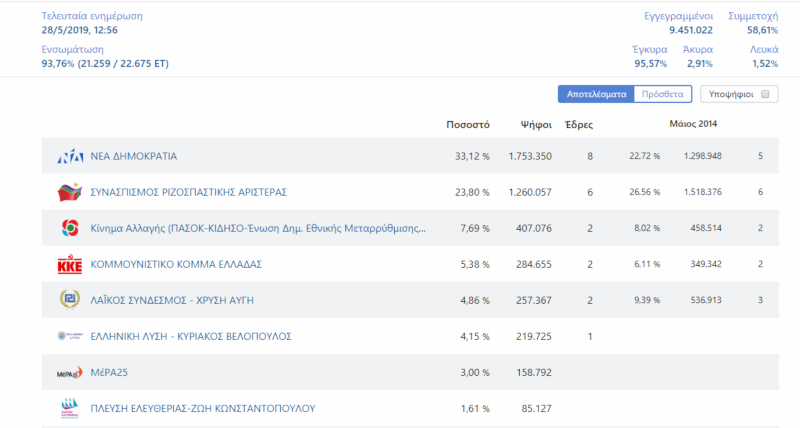Viewport: 800px width, 428px height.
Task: Open ΛΑΪΚΟΣ ΣΥΝΔΕΣΜΟΣ - ΧΡΥΣΗ ΑΥΓΗ link
Action: tap(172, 300)
